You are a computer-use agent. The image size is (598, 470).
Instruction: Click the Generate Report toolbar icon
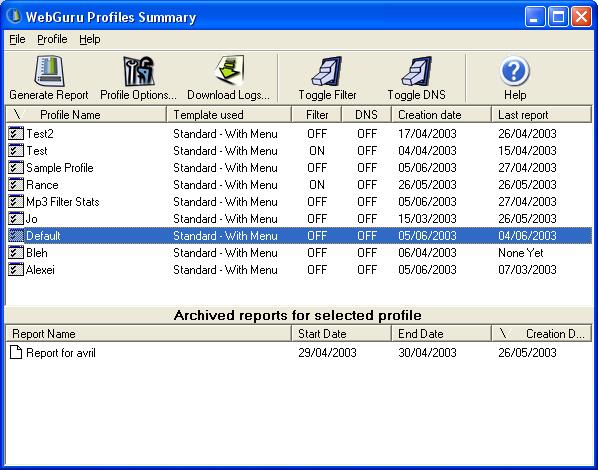coord(49,71)
